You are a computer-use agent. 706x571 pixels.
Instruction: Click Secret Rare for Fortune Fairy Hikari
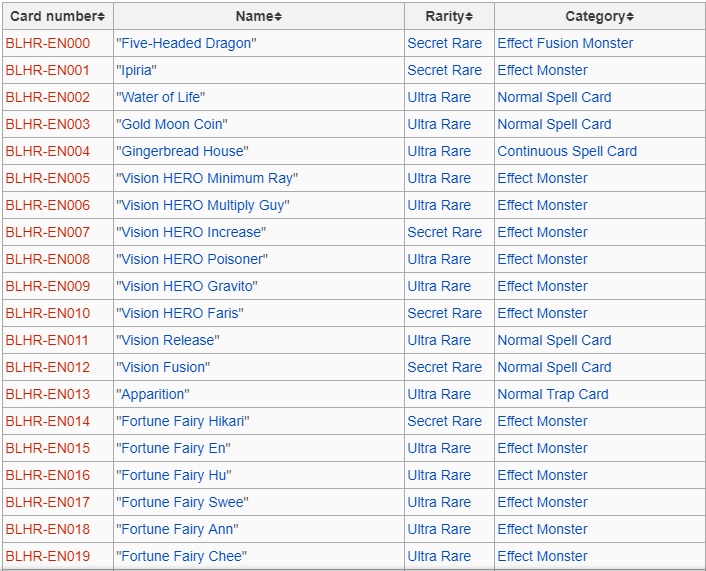[x=444, y=421]
